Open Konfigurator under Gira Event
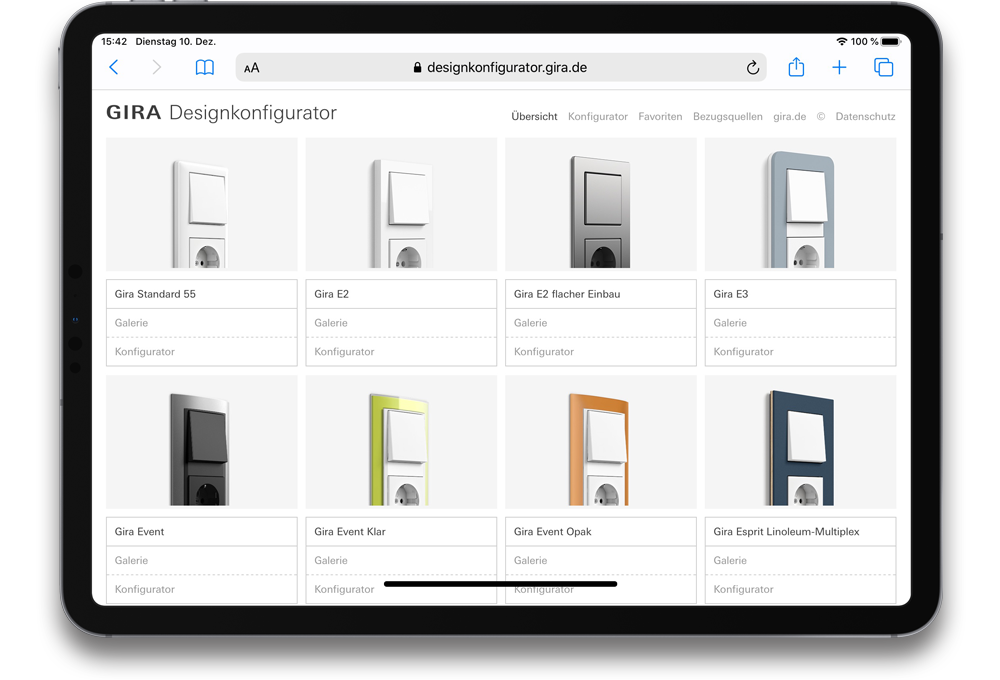 [202, 589]
